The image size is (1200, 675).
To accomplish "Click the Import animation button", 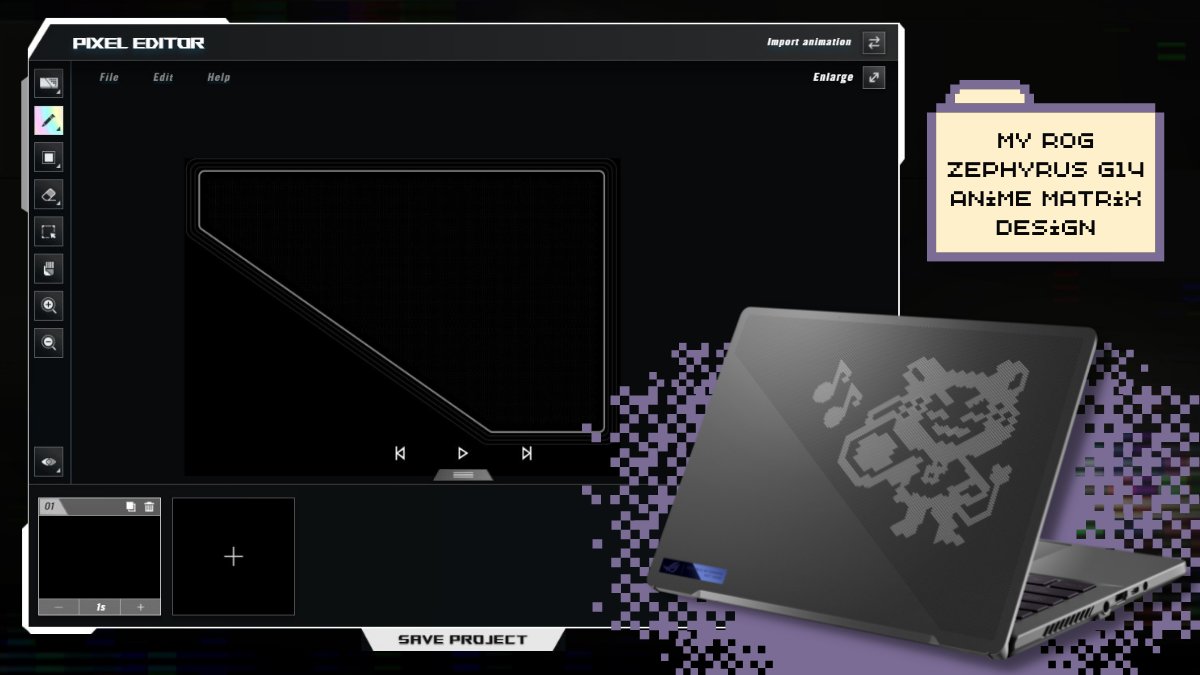I will coord(809,42).
